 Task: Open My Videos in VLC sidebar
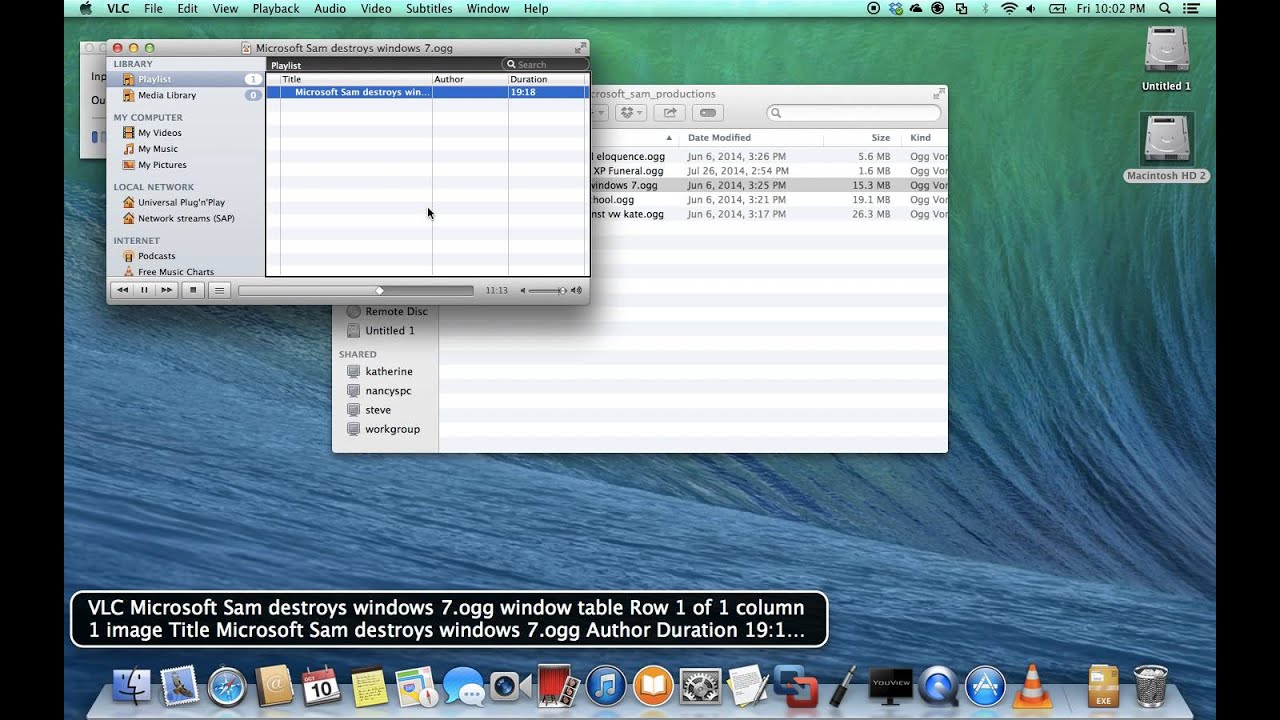(159, 132)
